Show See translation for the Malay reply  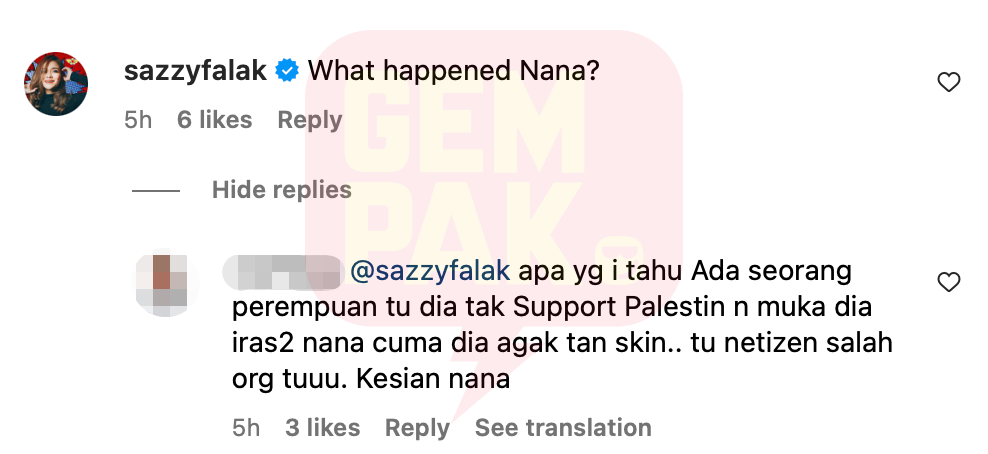click(x=563, y=428)
